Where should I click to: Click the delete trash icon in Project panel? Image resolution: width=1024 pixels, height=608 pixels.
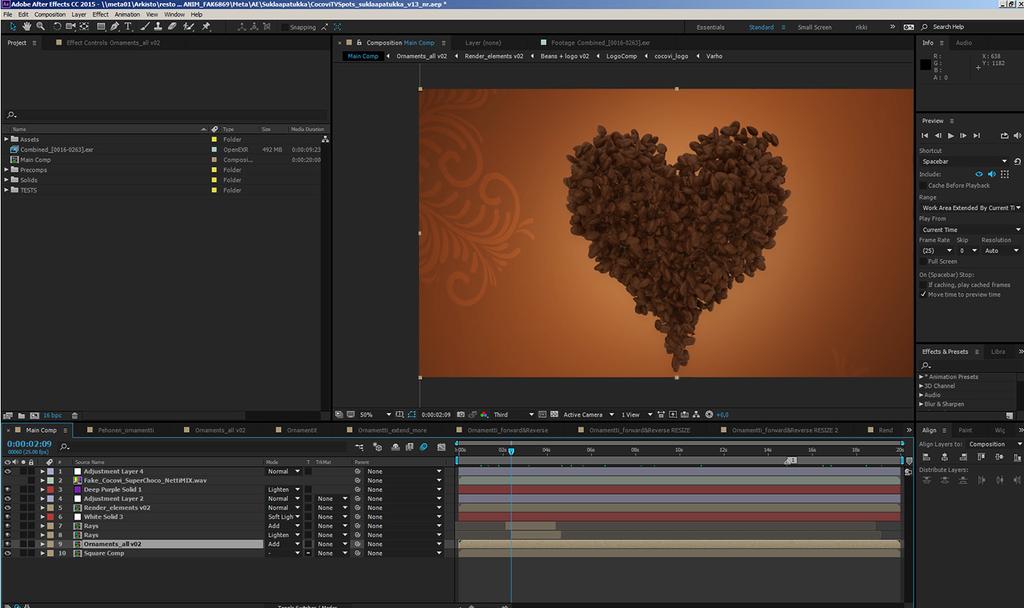pos(74,415)
